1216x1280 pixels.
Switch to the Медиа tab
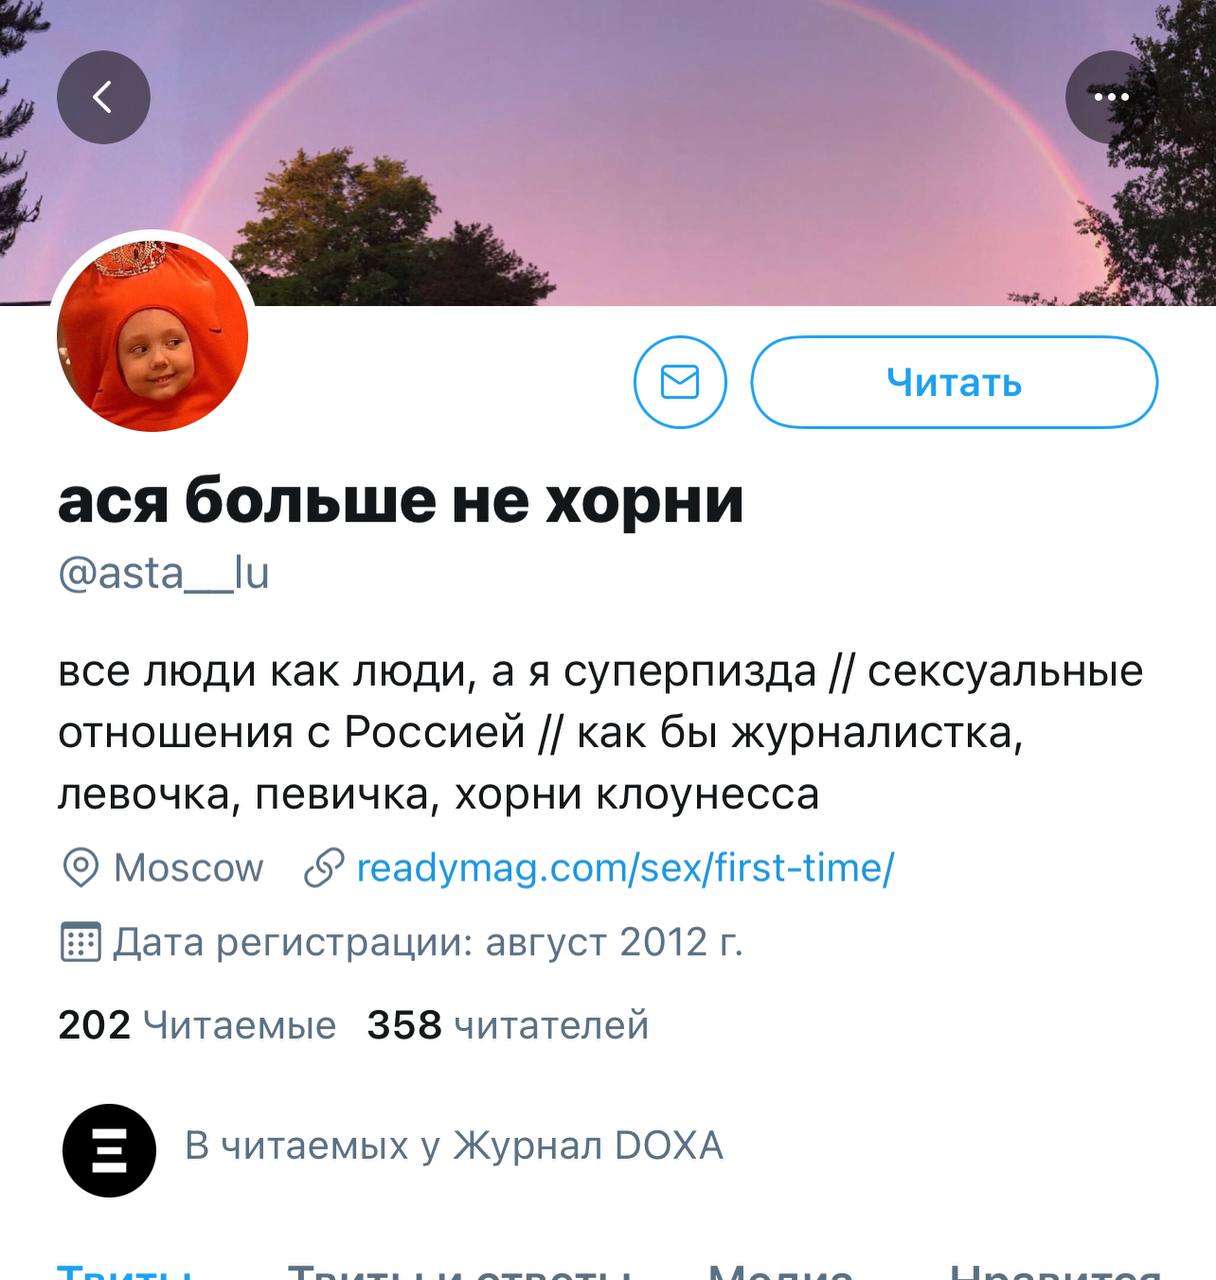click(x=781, y=1271)
